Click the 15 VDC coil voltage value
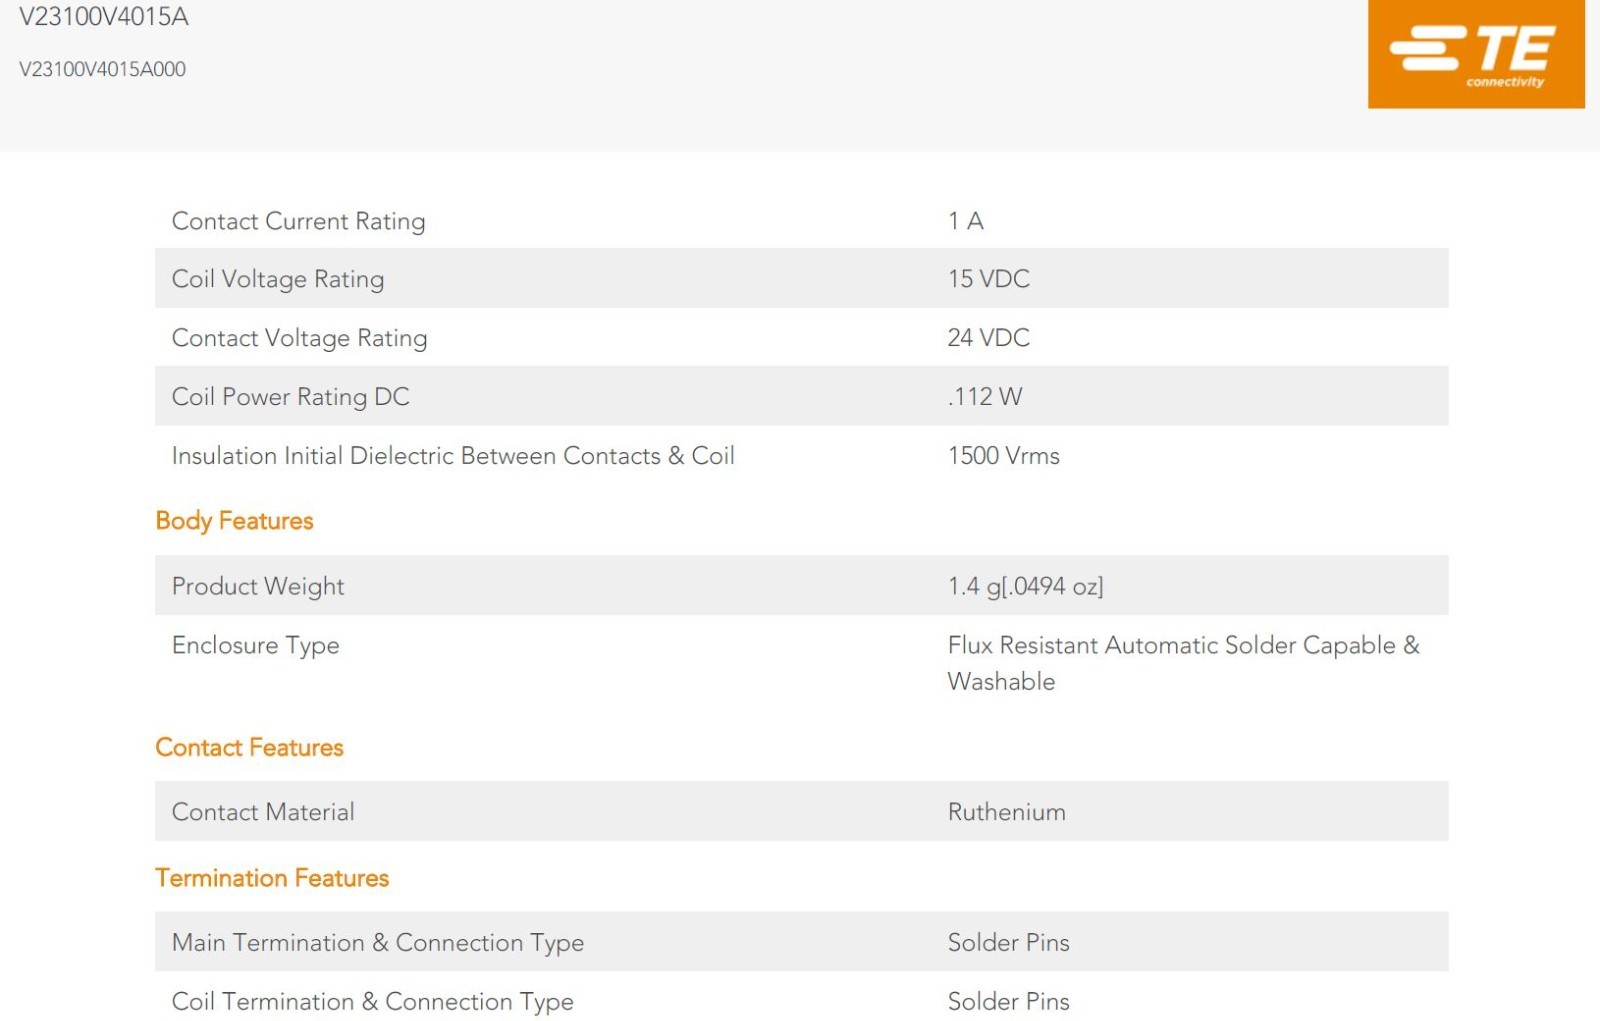The height and width of the screenshot is (1021, 1600). tap(989, 278)
